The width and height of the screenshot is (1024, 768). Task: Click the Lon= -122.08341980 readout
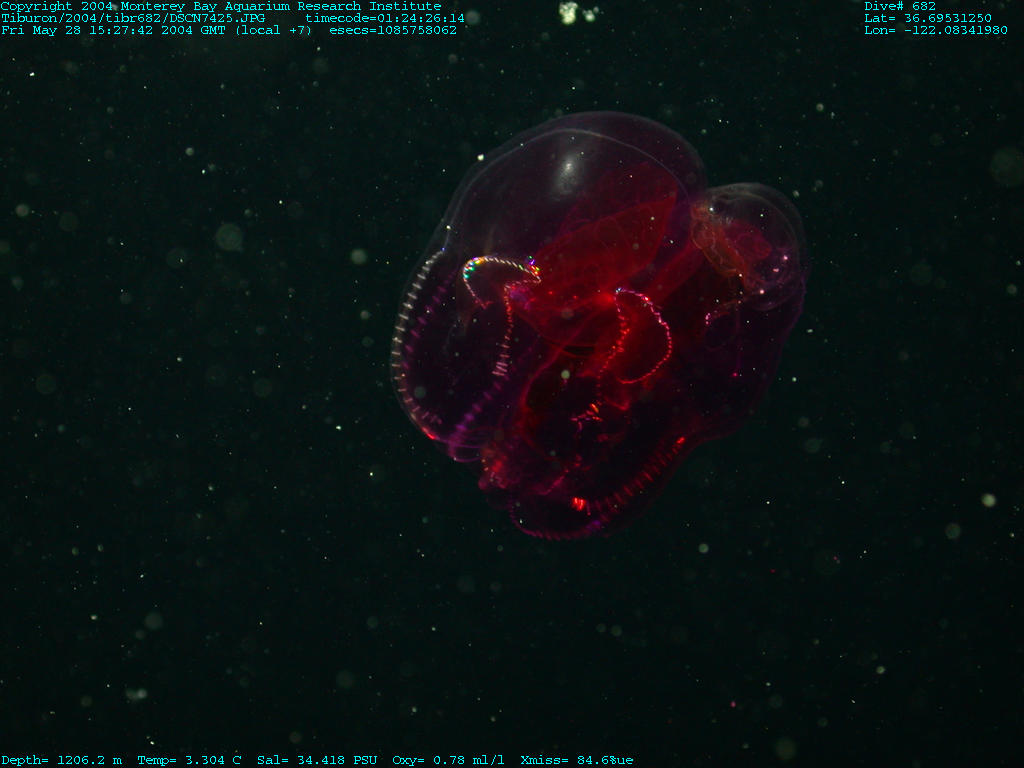pyautogui.click(x=935, y=30)
